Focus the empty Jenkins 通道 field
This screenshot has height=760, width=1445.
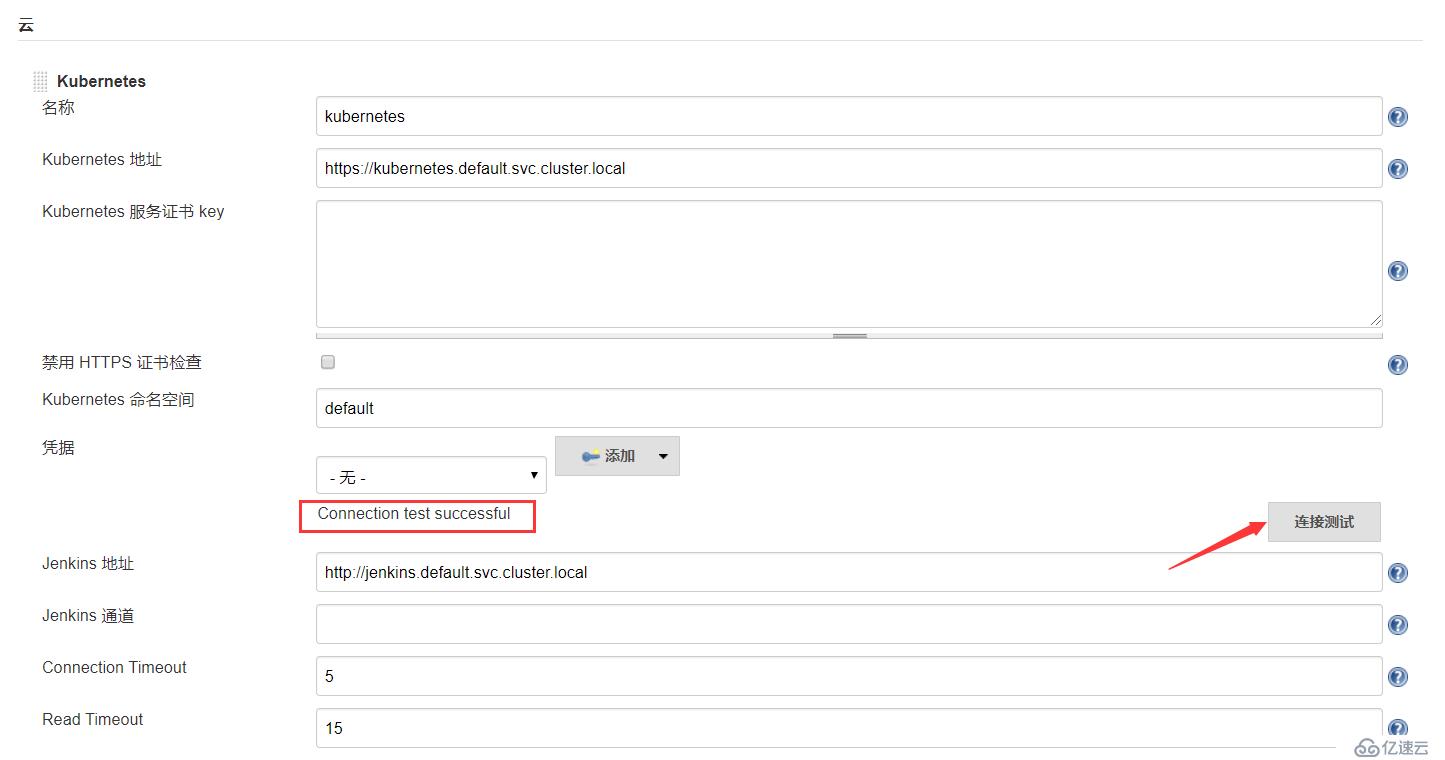point(849,624)
